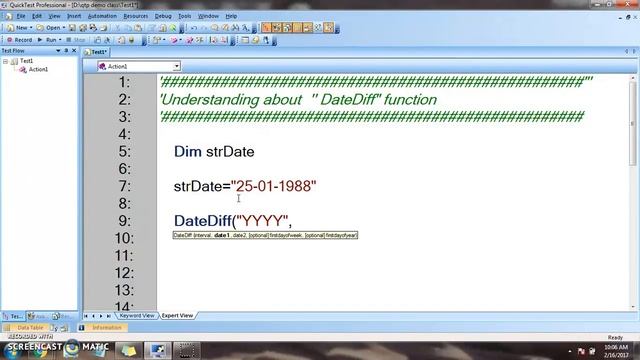Open the Open button dropdown arrow
The image size is (640, 360).
coord(64,28)
